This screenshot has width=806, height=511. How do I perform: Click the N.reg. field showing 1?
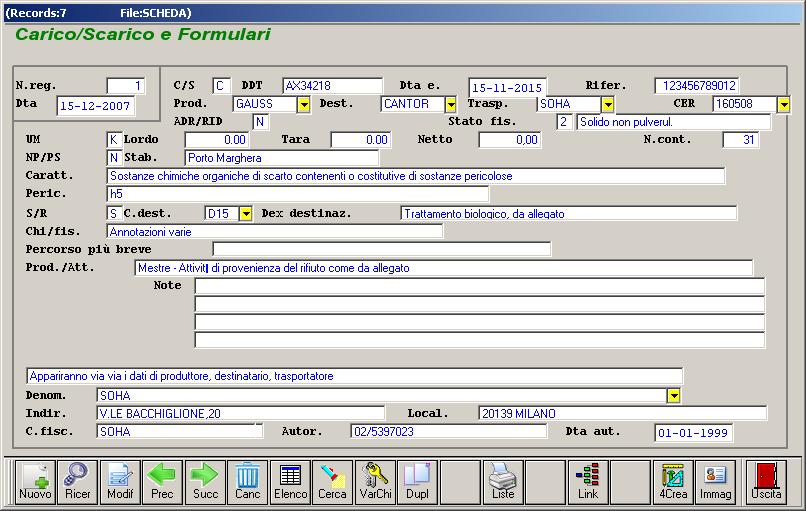(125, 86)
